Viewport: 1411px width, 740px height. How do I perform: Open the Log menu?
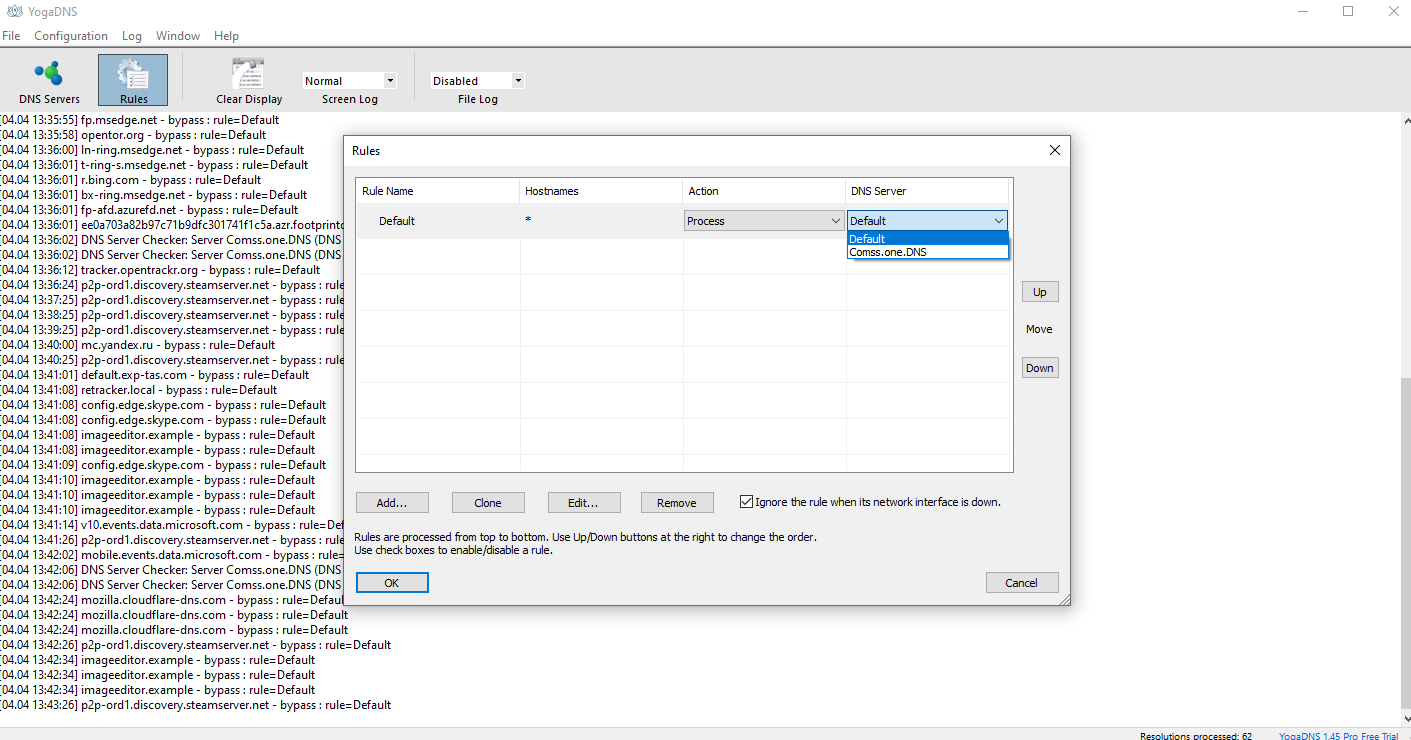tap(132, 36)
